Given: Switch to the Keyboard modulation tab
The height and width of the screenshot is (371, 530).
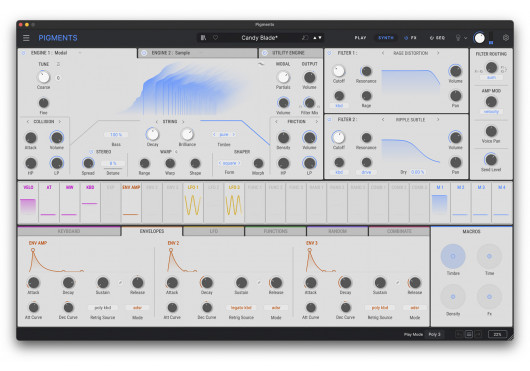Looking at the screenshot, I should (69, 231).
